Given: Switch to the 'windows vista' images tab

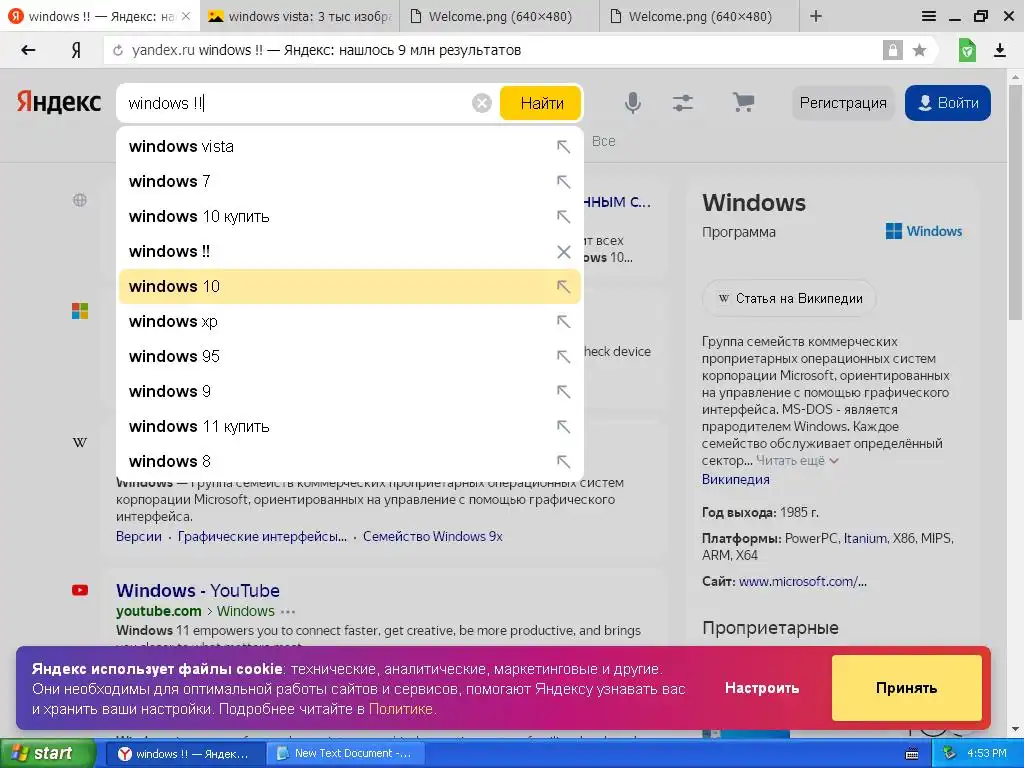Looking at the screenshot, I should click(x=300, y=16).
